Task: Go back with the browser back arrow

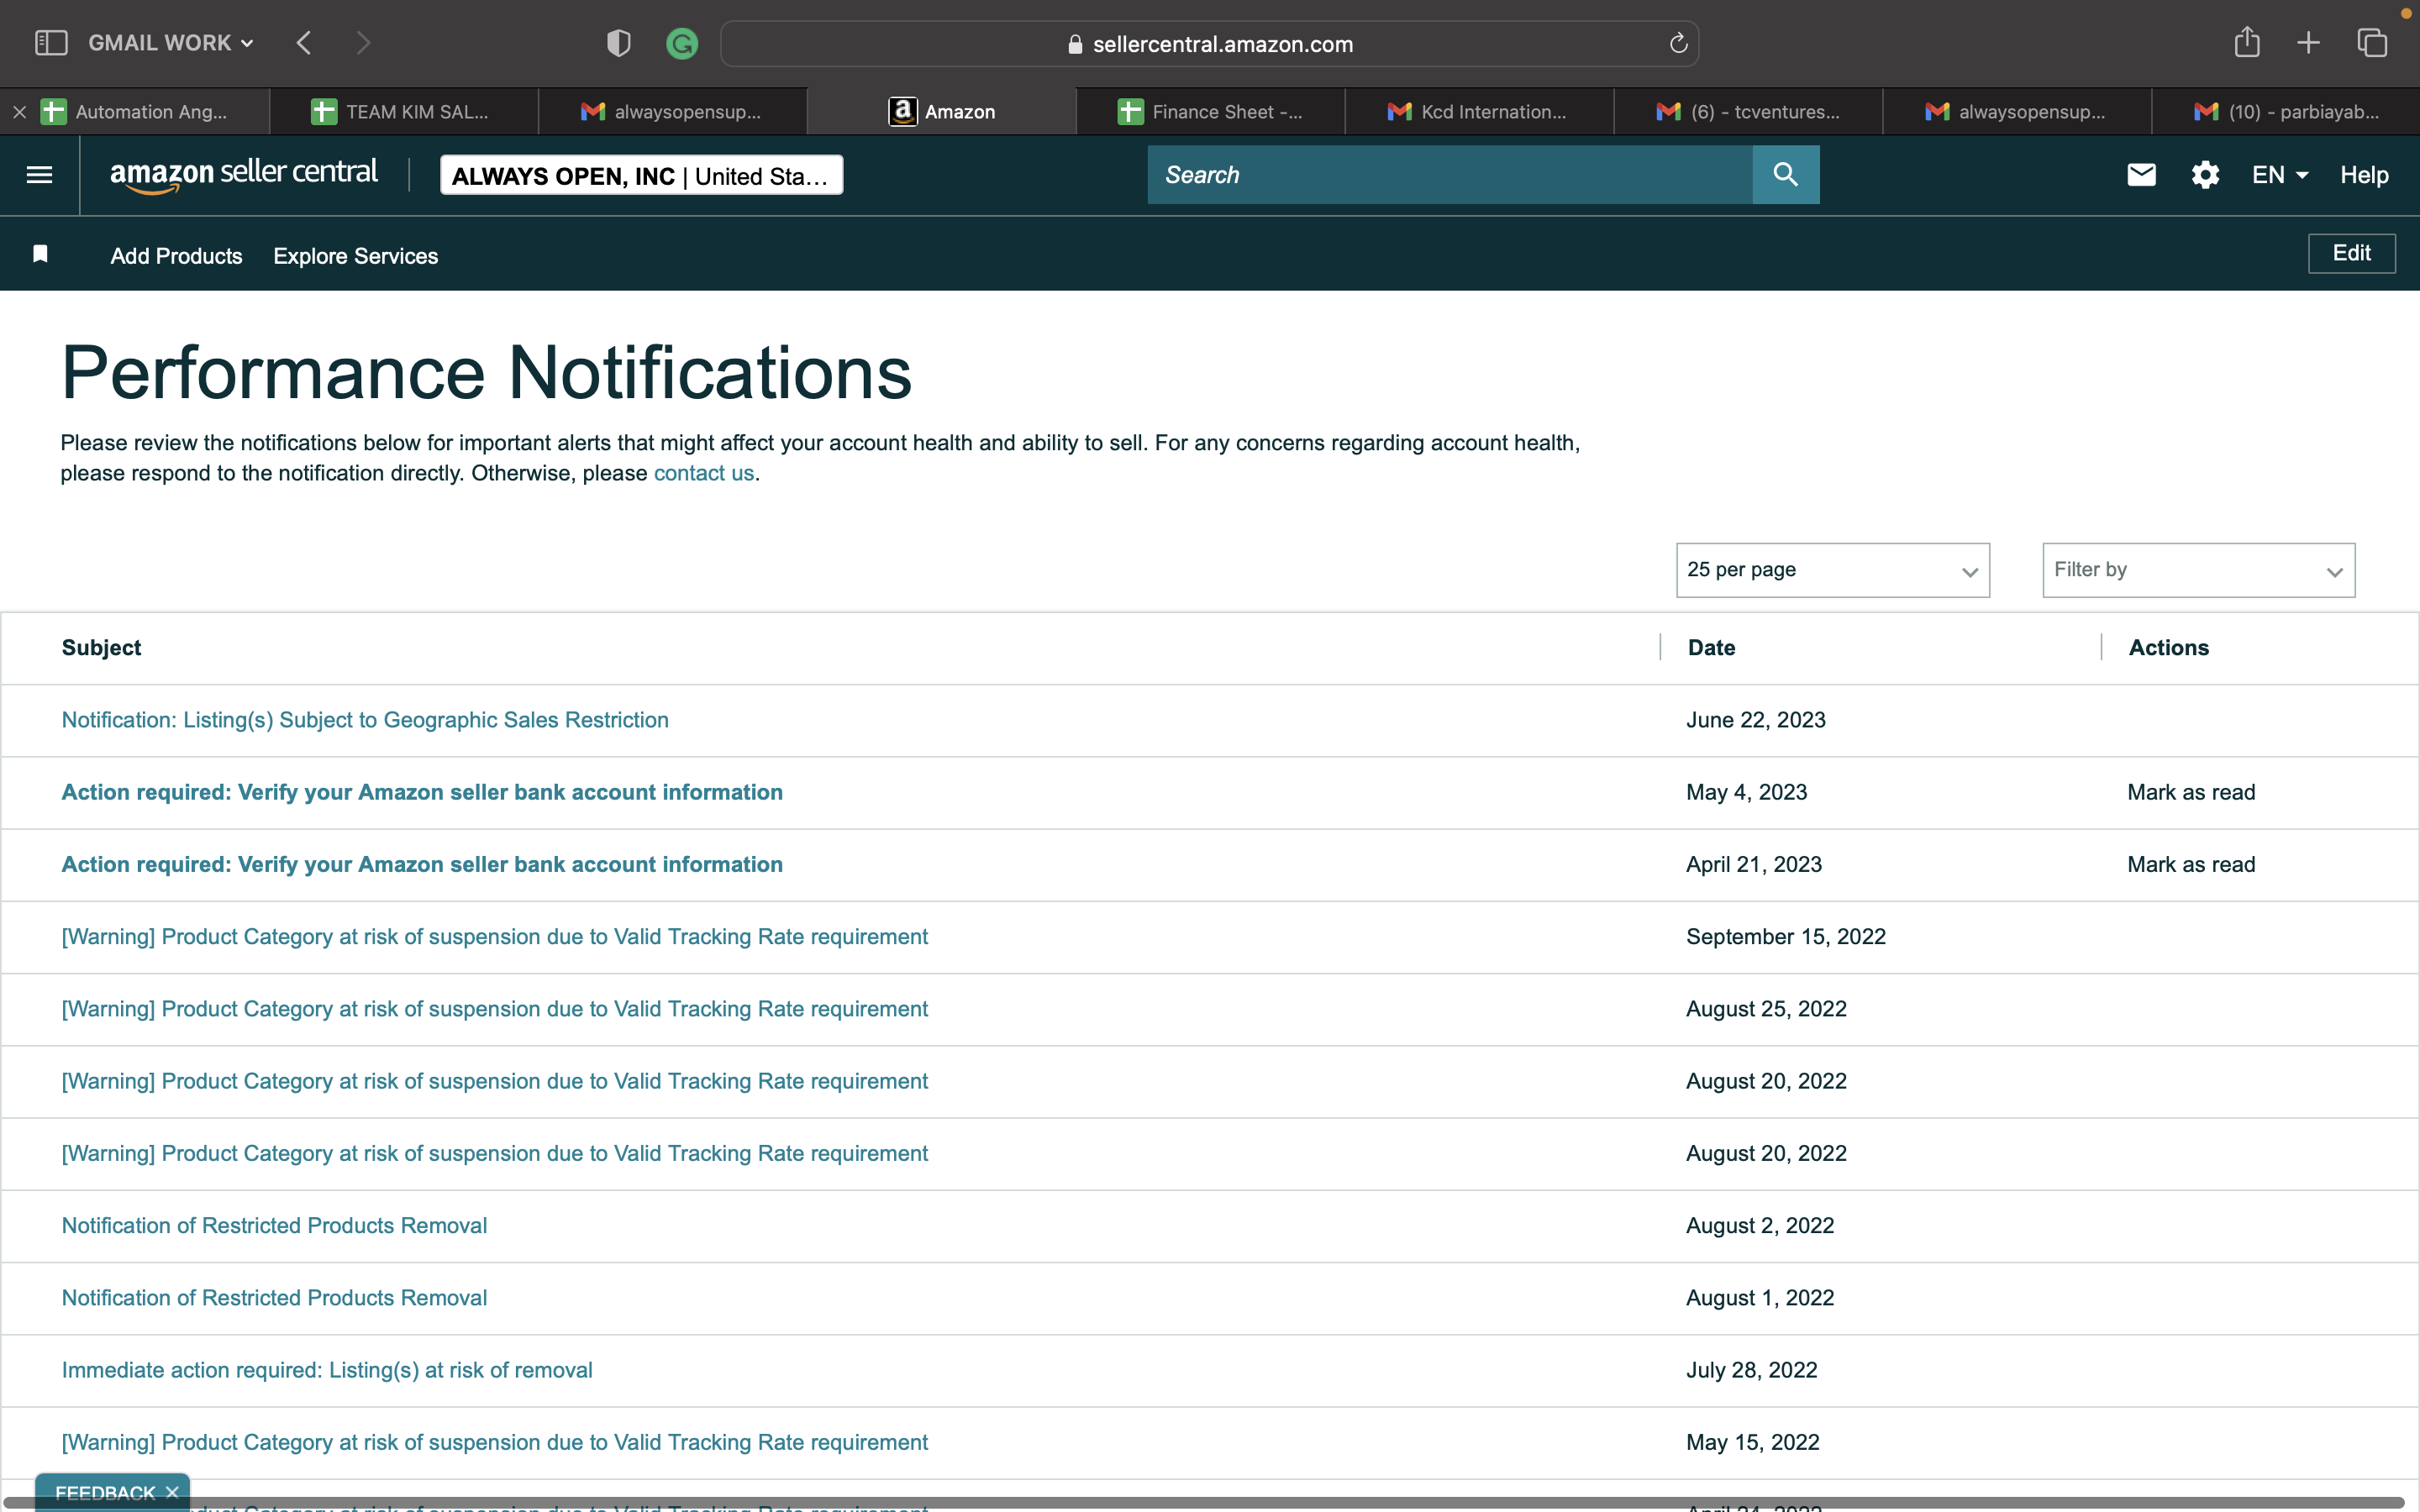Action: click(304, 43)
